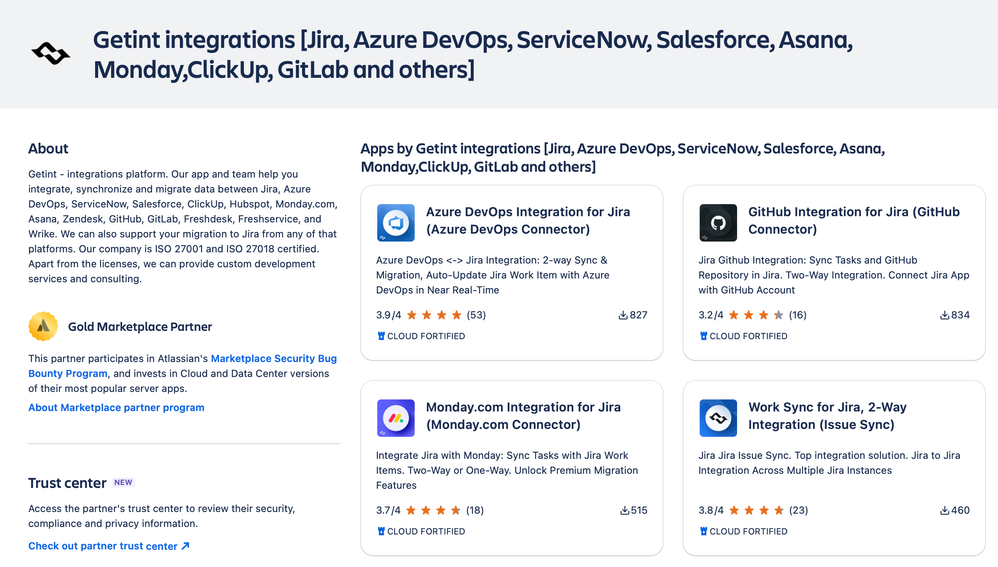
Task: Click the Gold Marketplace Partner badge icon
Action: click(43, 326)
